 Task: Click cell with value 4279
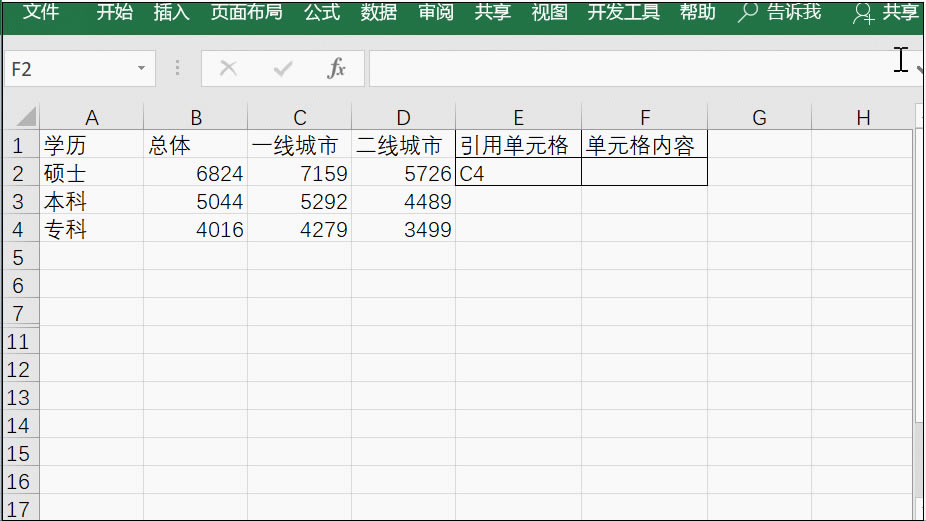coord(299,229)
